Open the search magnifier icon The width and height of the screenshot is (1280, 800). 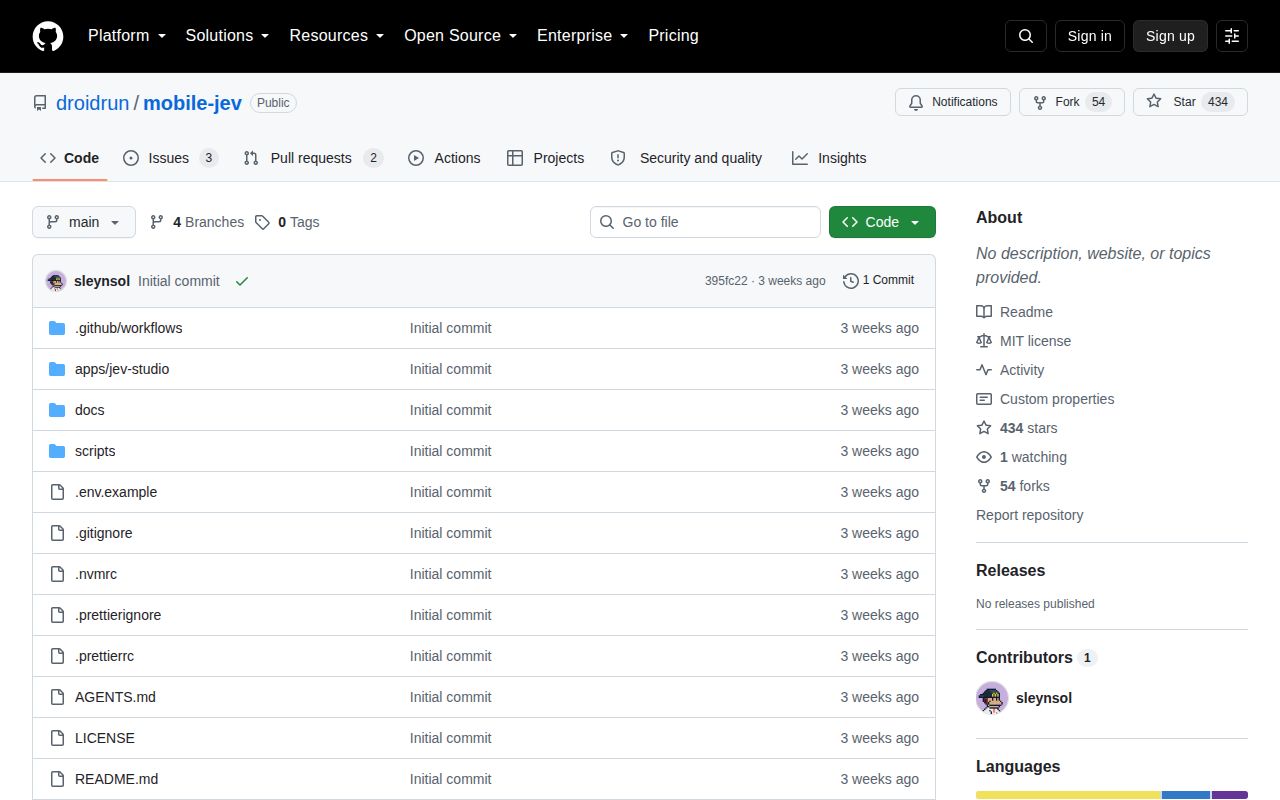[1026, 36]
